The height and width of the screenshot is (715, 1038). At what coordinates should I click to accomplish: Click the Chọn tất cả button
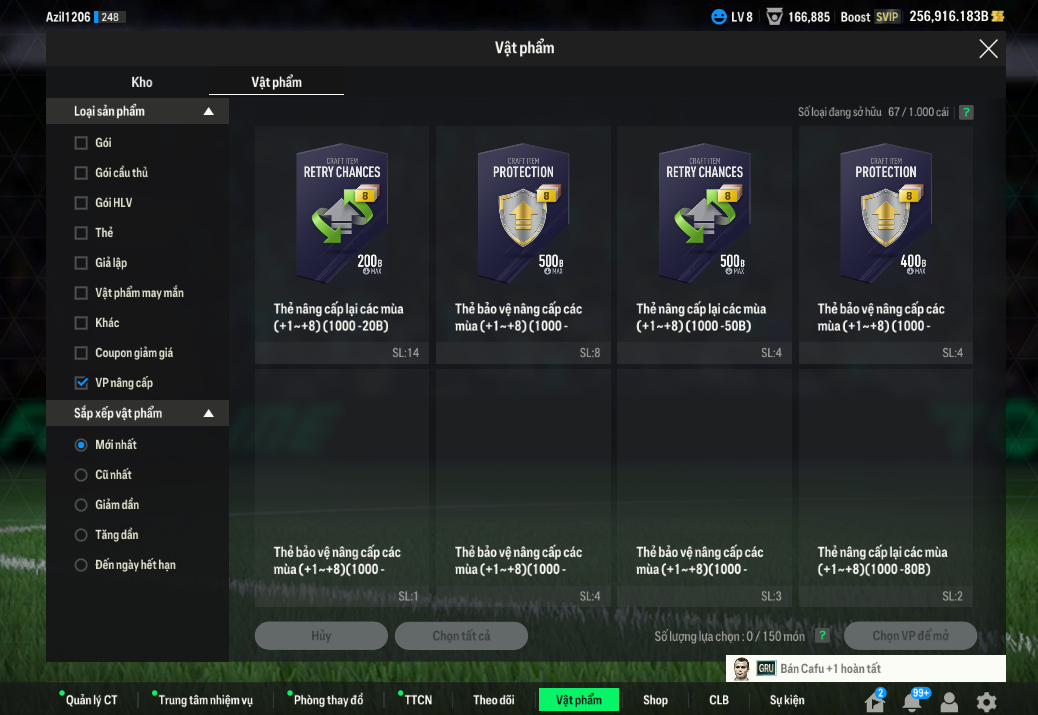pyautogui.click(x=461, y=636)
